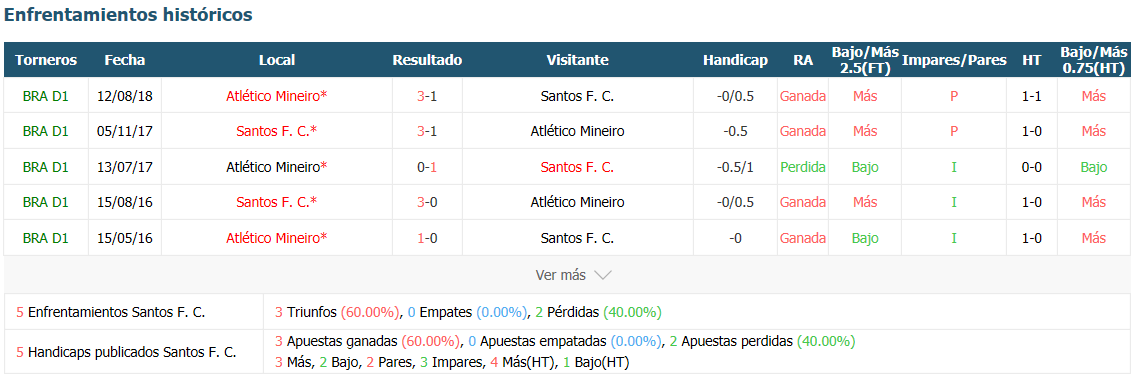Select the Torneos column header

point(46,60)
